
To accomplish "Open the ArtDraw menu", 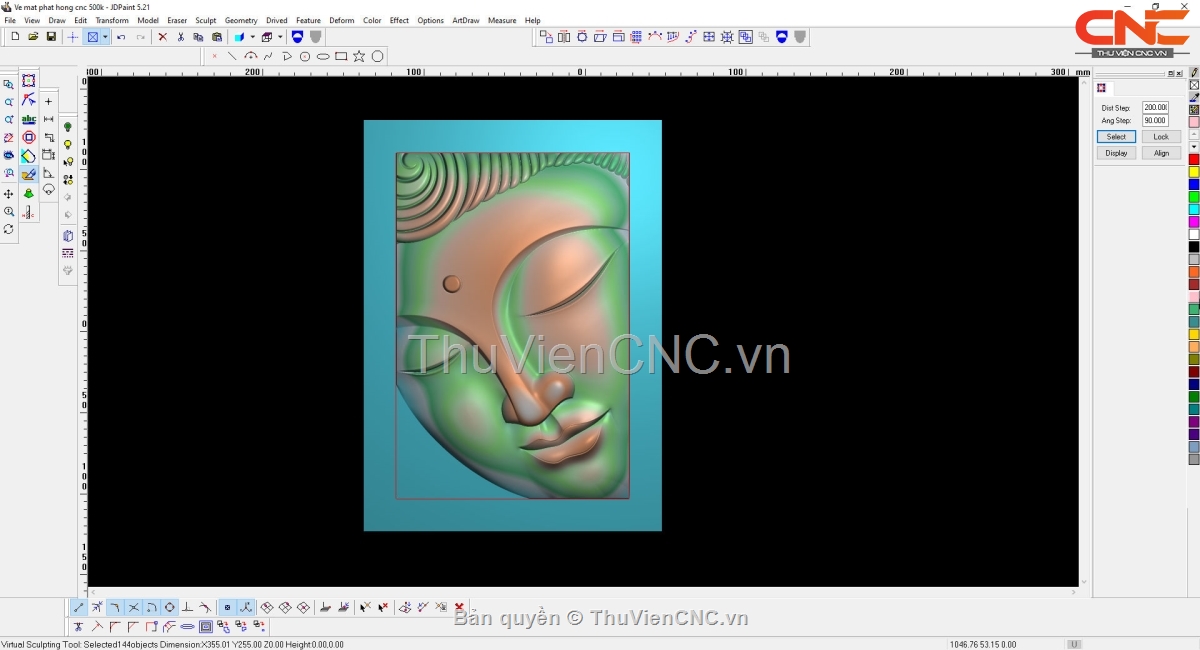I will coord(465,20).
